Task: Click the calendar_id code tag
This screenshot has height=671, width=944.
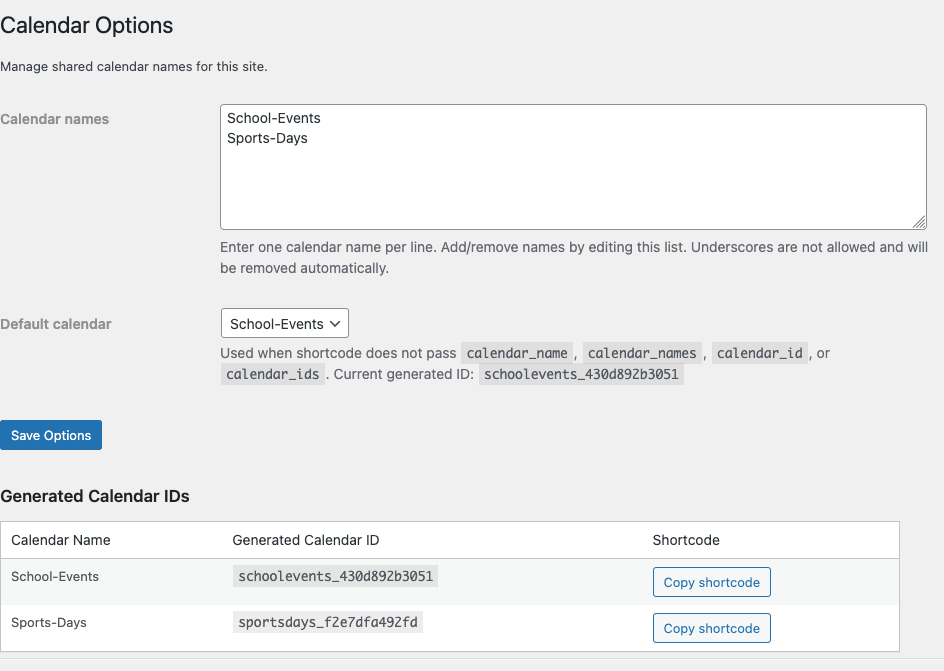Action: (x=760, y=353)
